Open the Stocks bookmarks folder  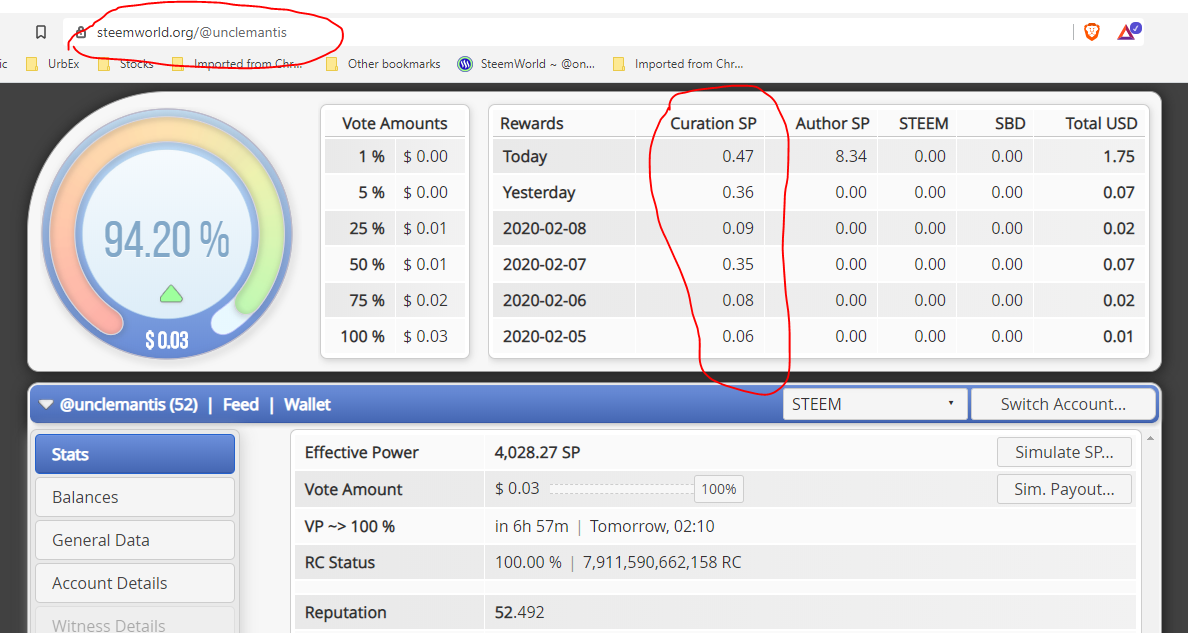tap(126, 64)
